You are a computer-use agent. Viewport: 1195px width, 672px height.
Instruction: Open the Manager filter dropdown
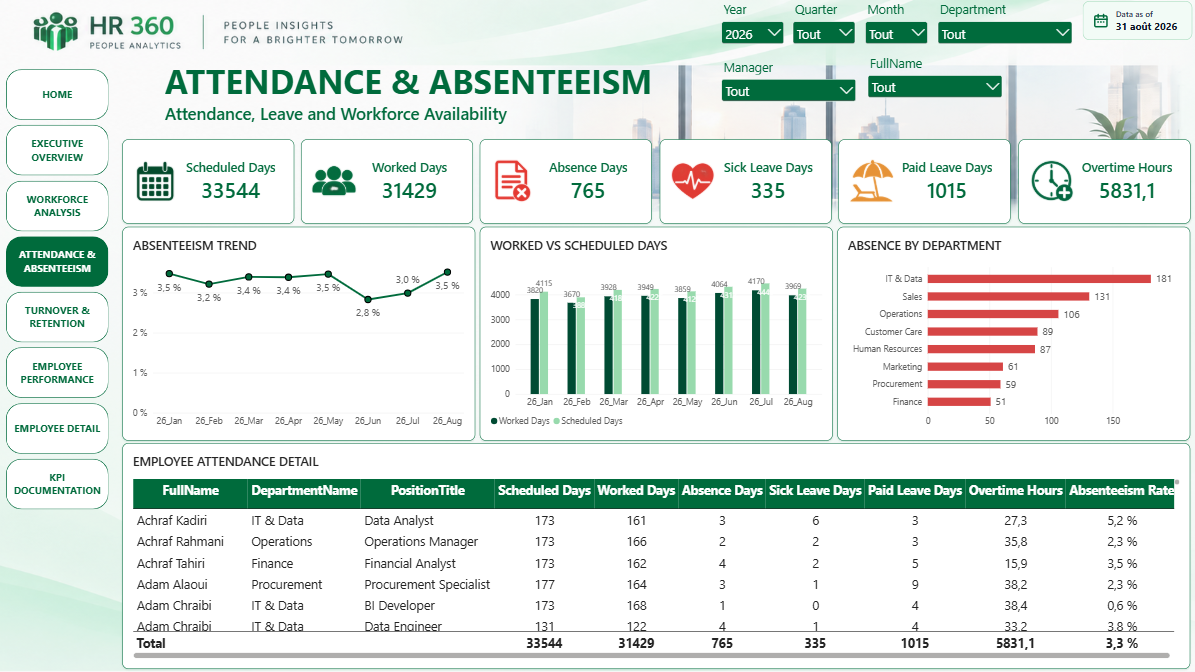pyautogui.click(x=788, y=91)
